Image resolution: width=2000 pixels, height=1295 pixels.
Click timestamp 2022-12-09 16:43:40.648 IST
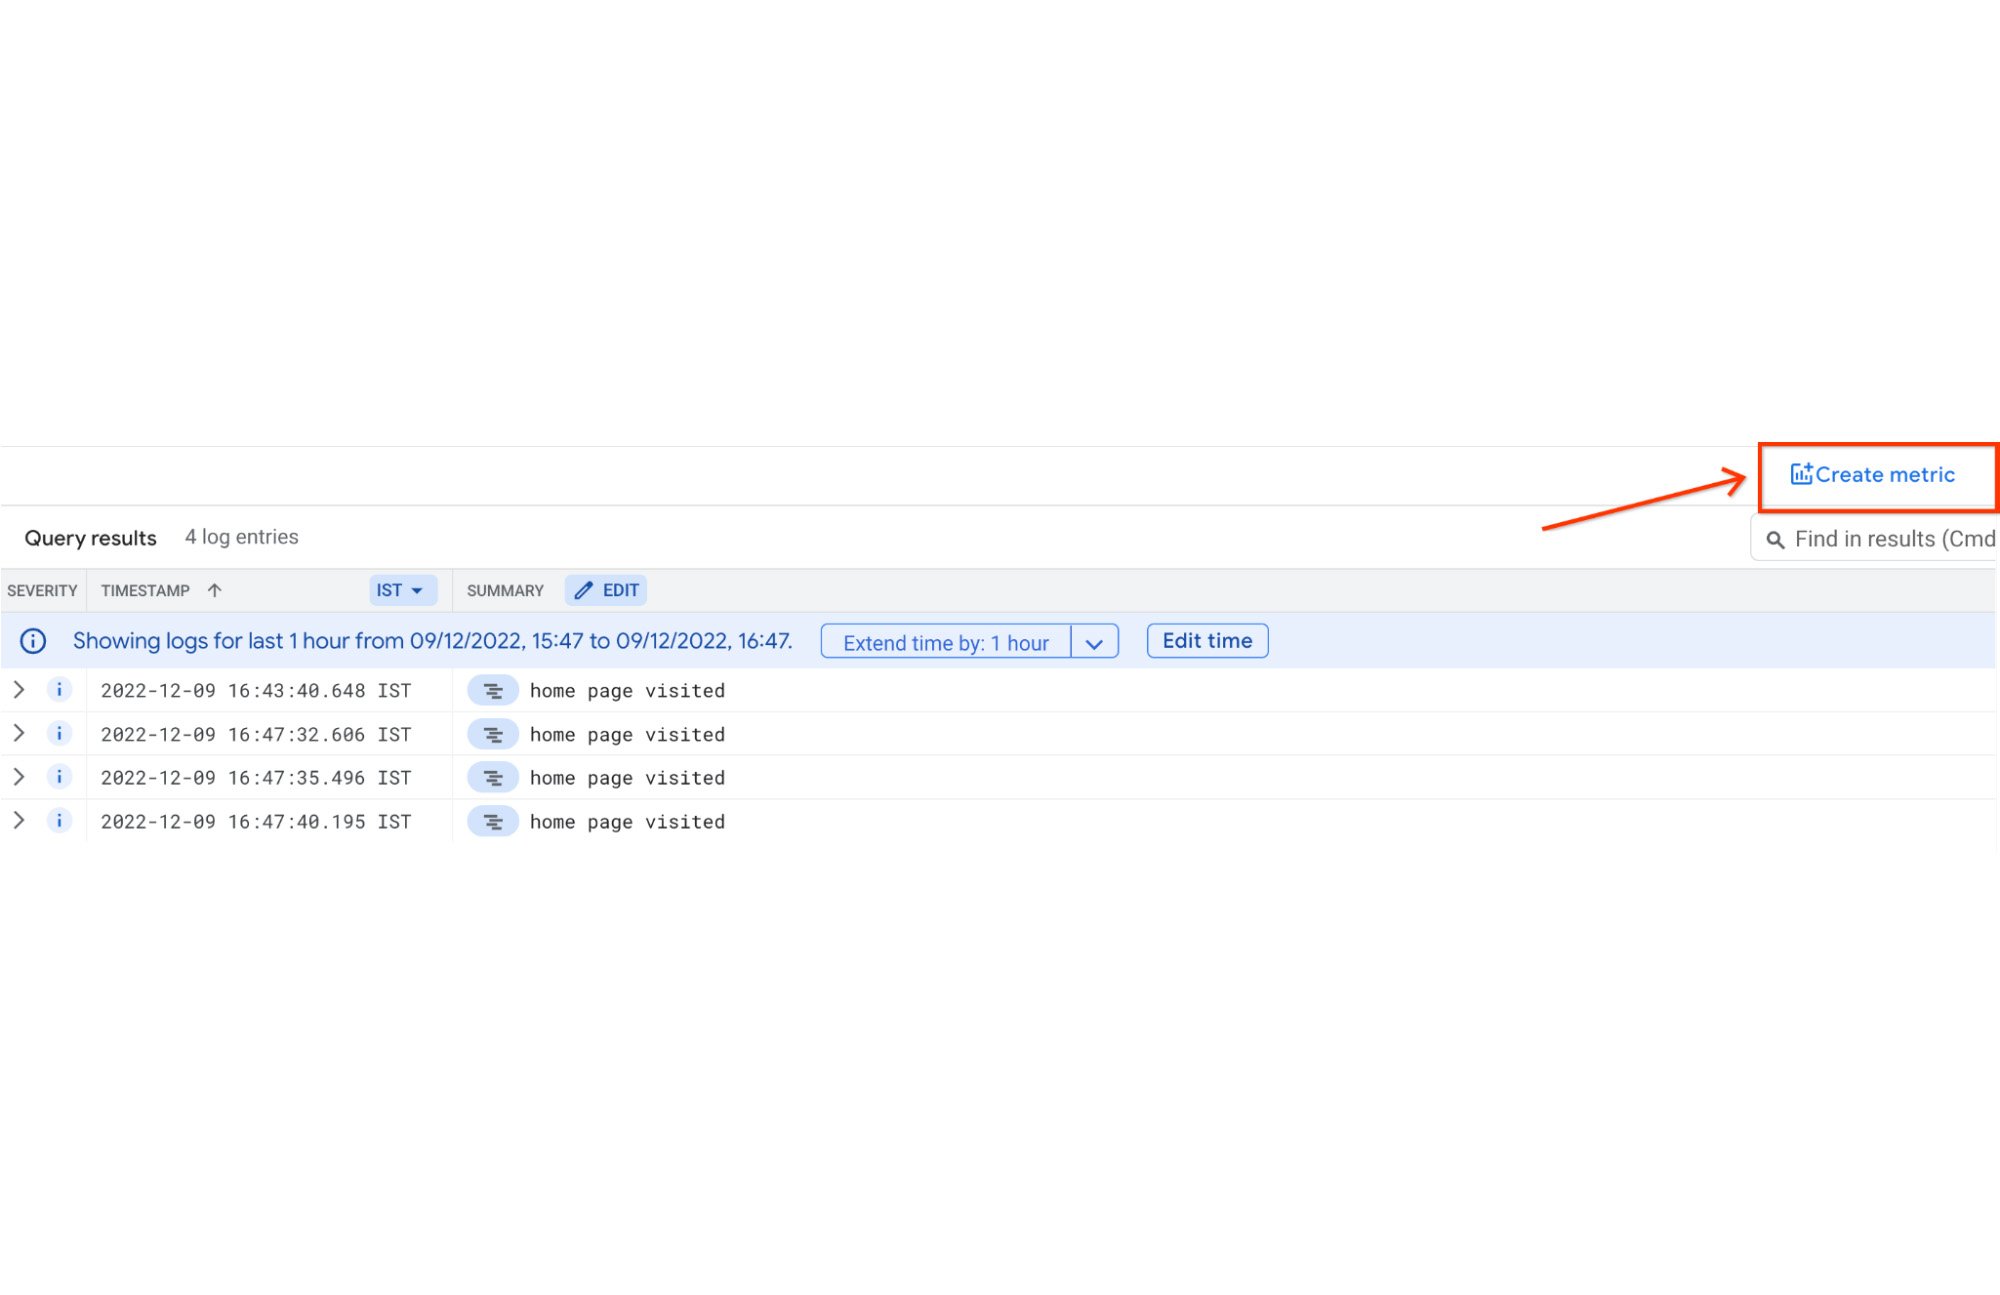click(256, 691)
